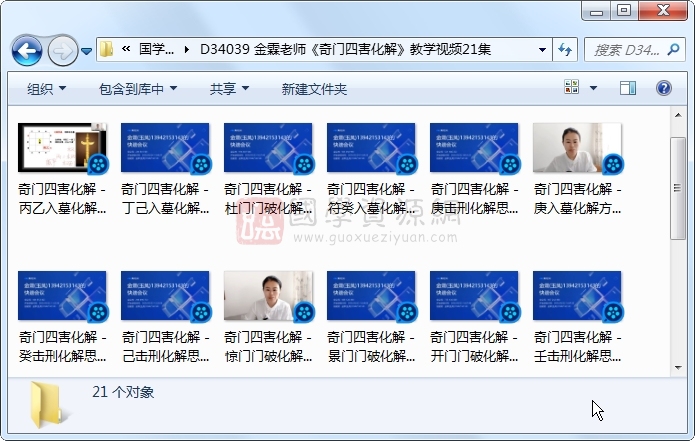Screen dimensions: 695x441
Task: Select video 景门门破化解 thumbnail
Action: coord(371,296)
